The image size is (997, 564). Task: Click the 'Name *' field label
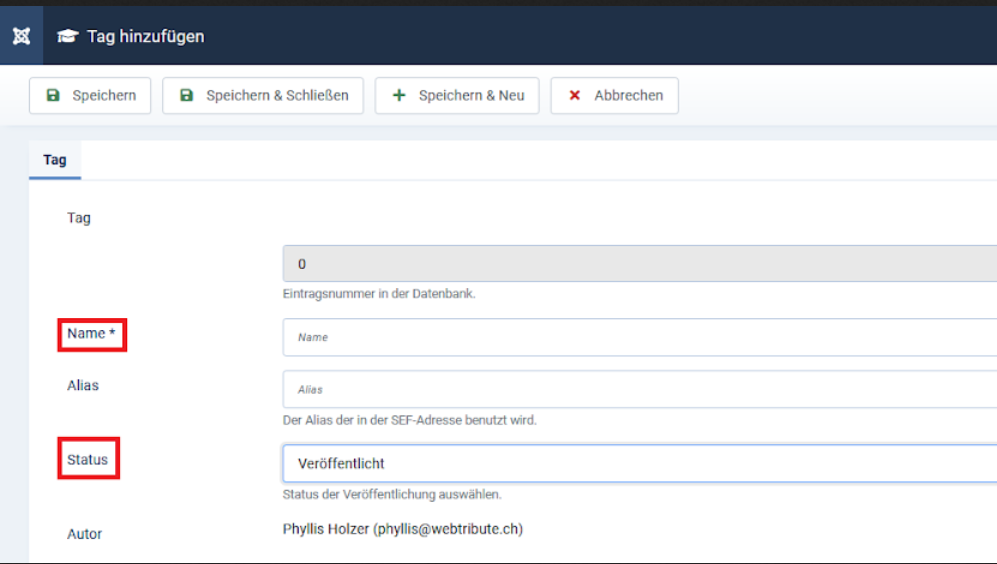(x=91, y=333)
